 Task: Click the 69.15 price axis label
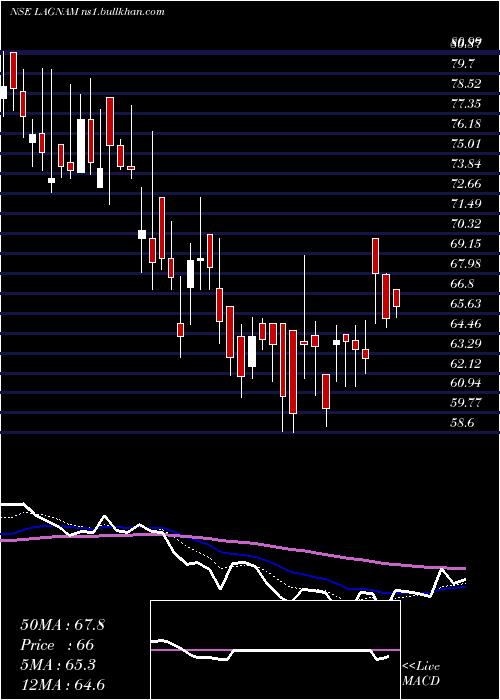(x=466, y=244)
